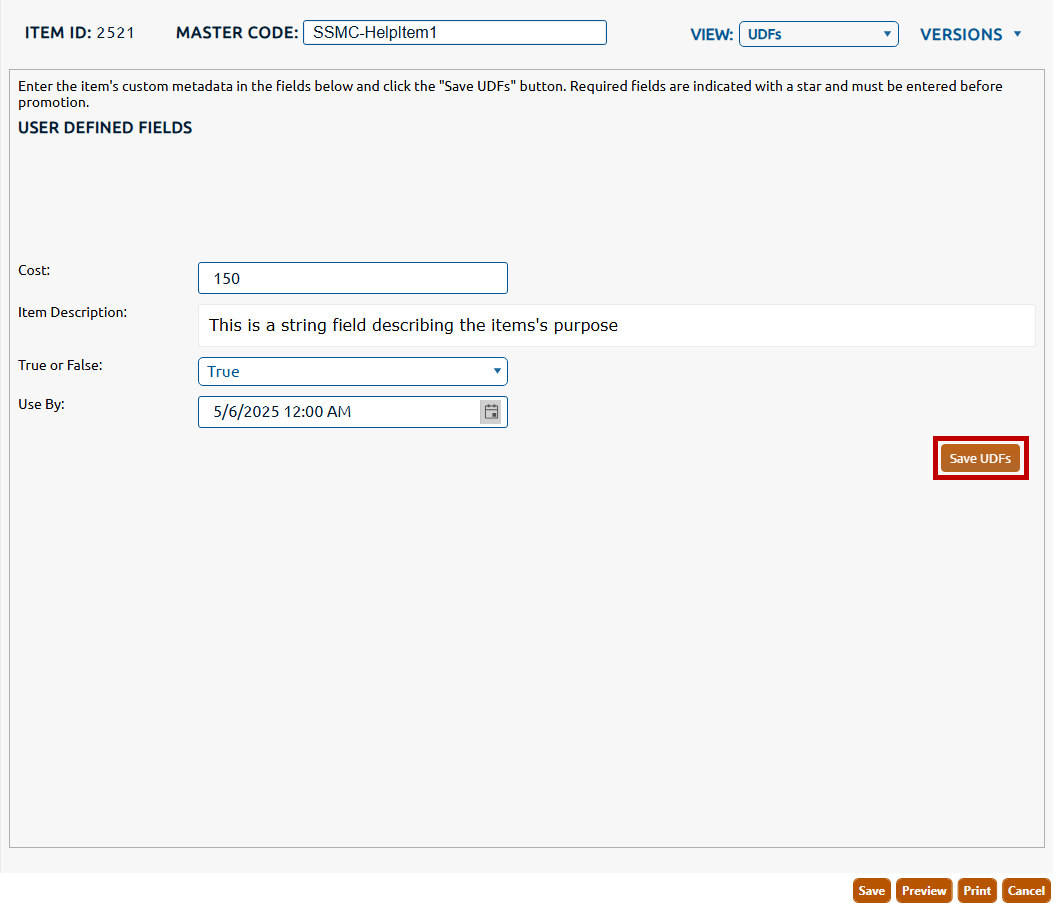Screen dimensions: 1057x908
Task: Expand the True or False dropdown
Action: point(352,372)
